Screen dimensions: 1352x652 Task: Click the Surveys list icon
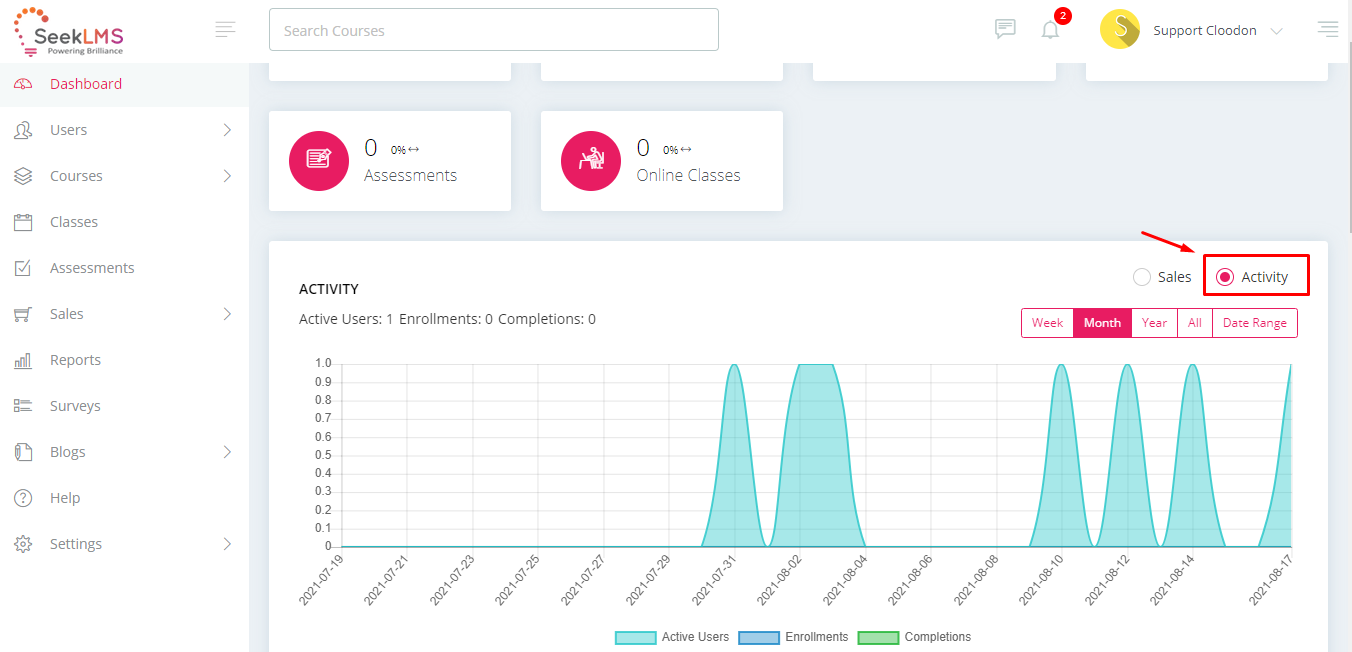click(23, 406)
